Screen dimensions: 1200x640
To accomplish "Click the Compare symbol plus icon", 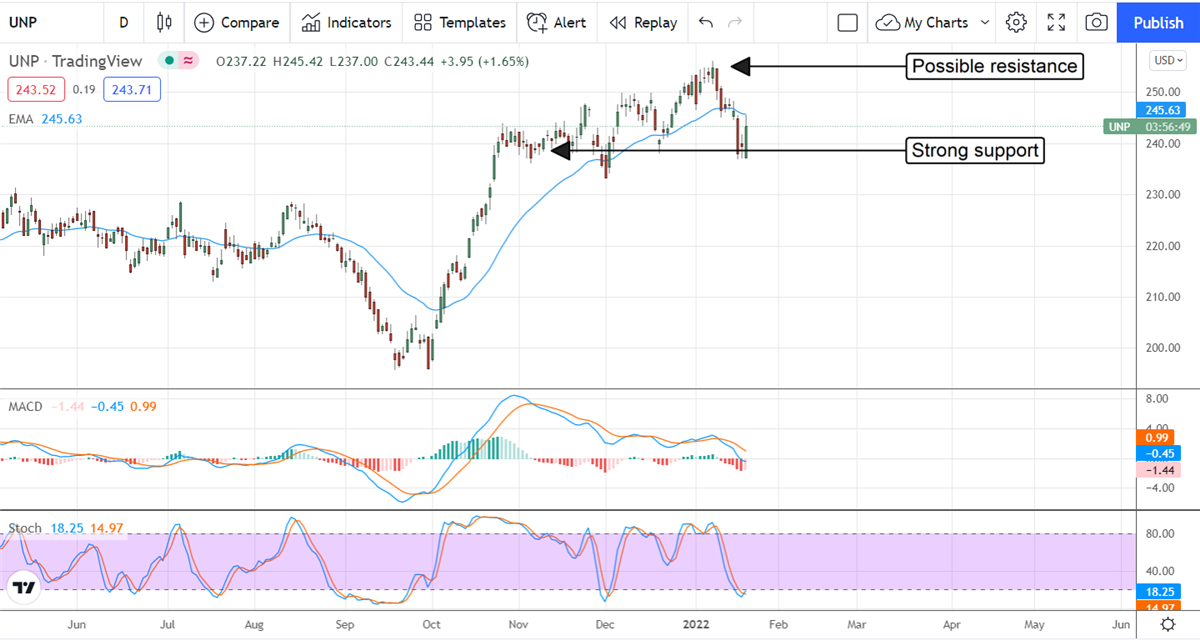I will pos(204,22).
